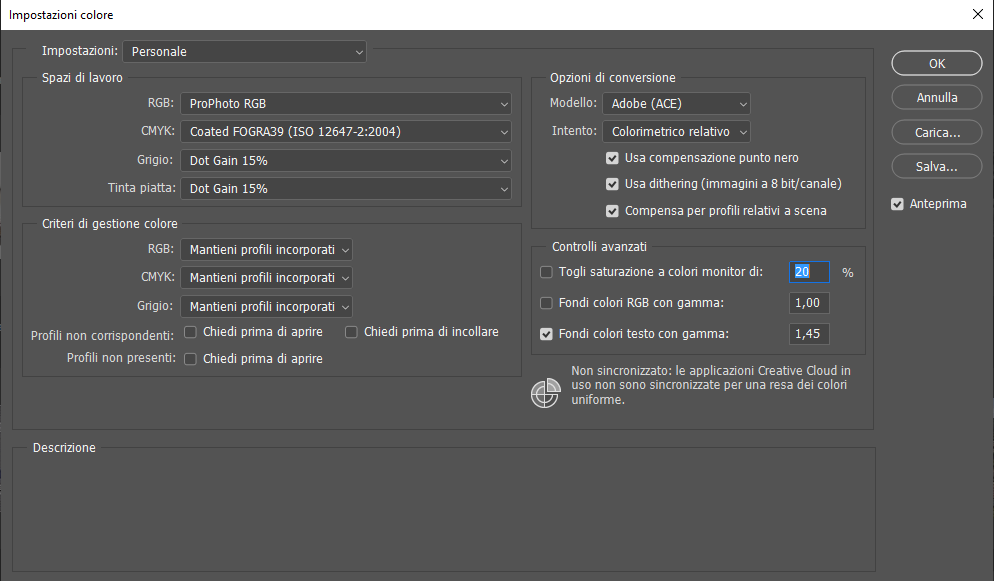This screenshot has height=581, width=994.
Task: Check Chiedi prima di incollare option
Action: tap(352, 332)
